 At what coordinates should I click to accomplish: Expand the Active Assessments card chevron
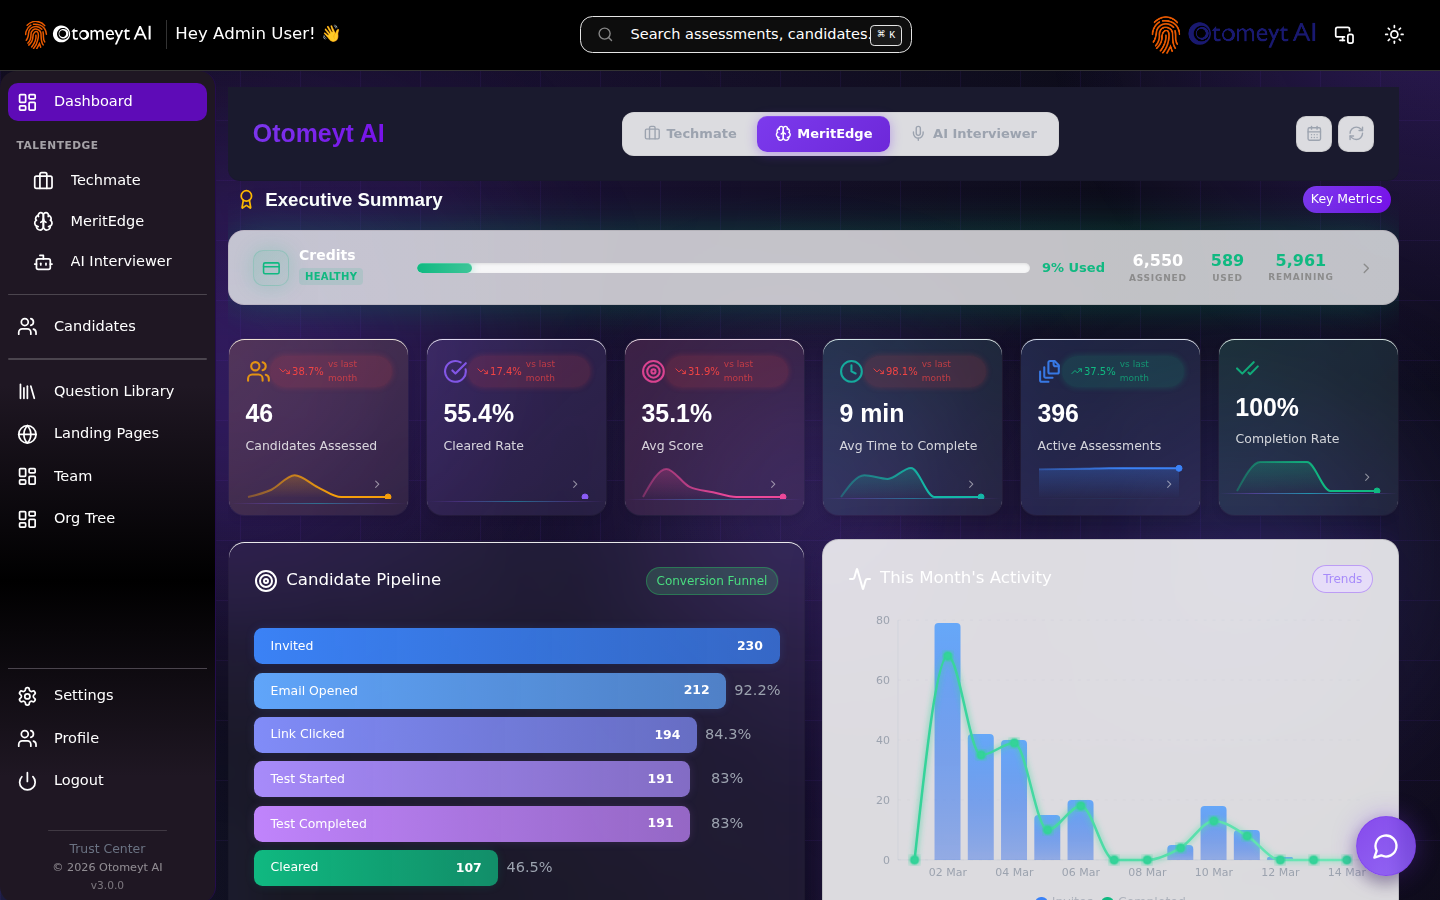pyautogui.click(x=1169, y=484)
